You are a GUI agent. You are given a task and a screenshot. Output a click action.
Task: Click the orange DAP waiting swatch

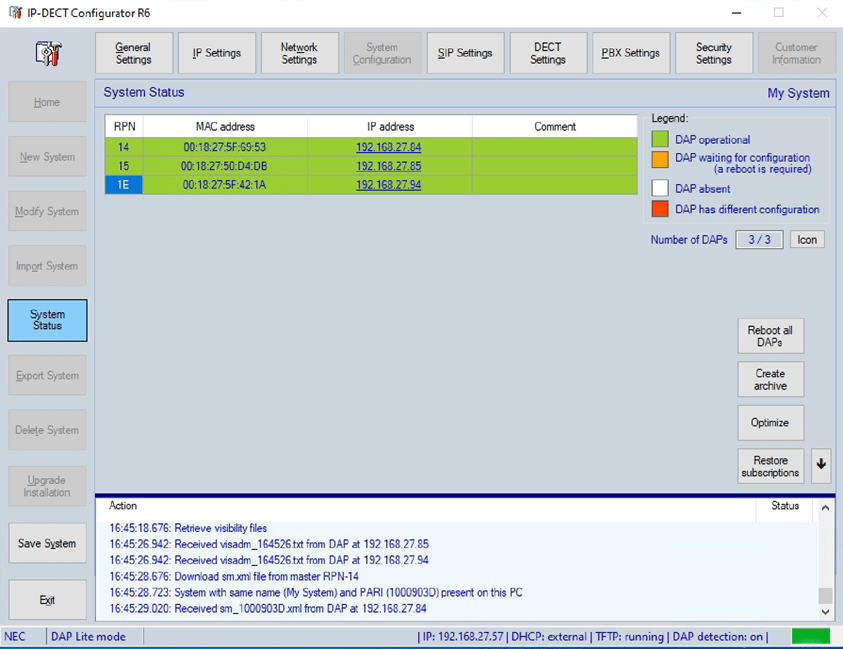tap(660, 159)
